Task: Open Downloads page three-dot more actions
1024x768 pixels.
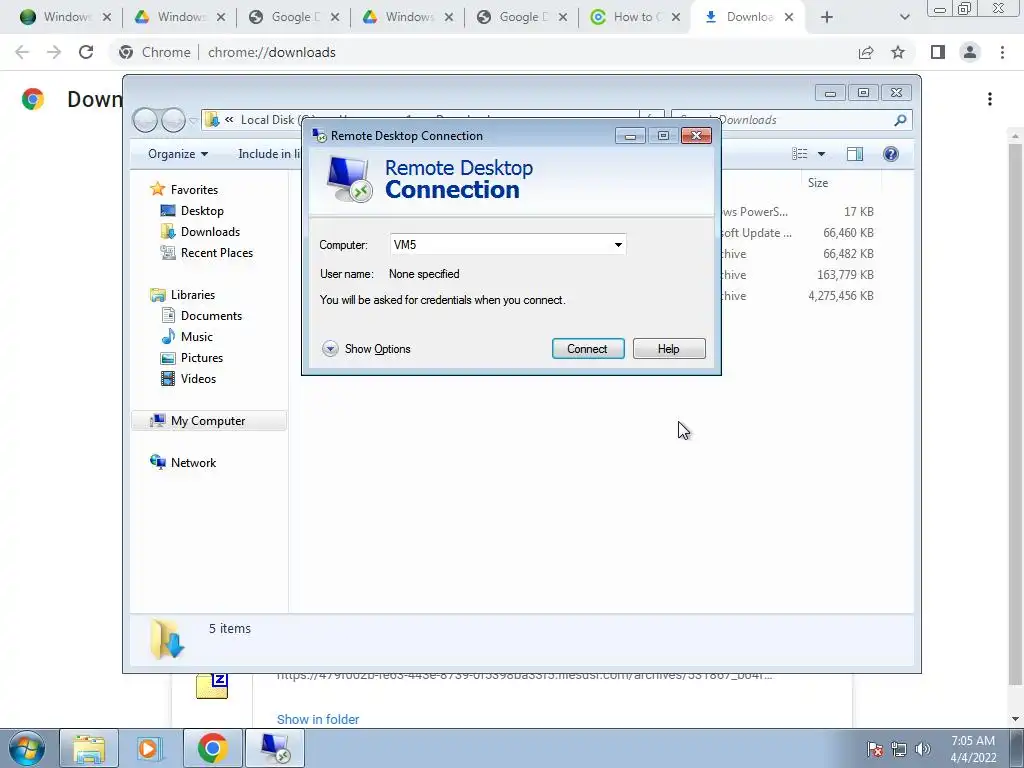Action: click(x=990, y=99)
